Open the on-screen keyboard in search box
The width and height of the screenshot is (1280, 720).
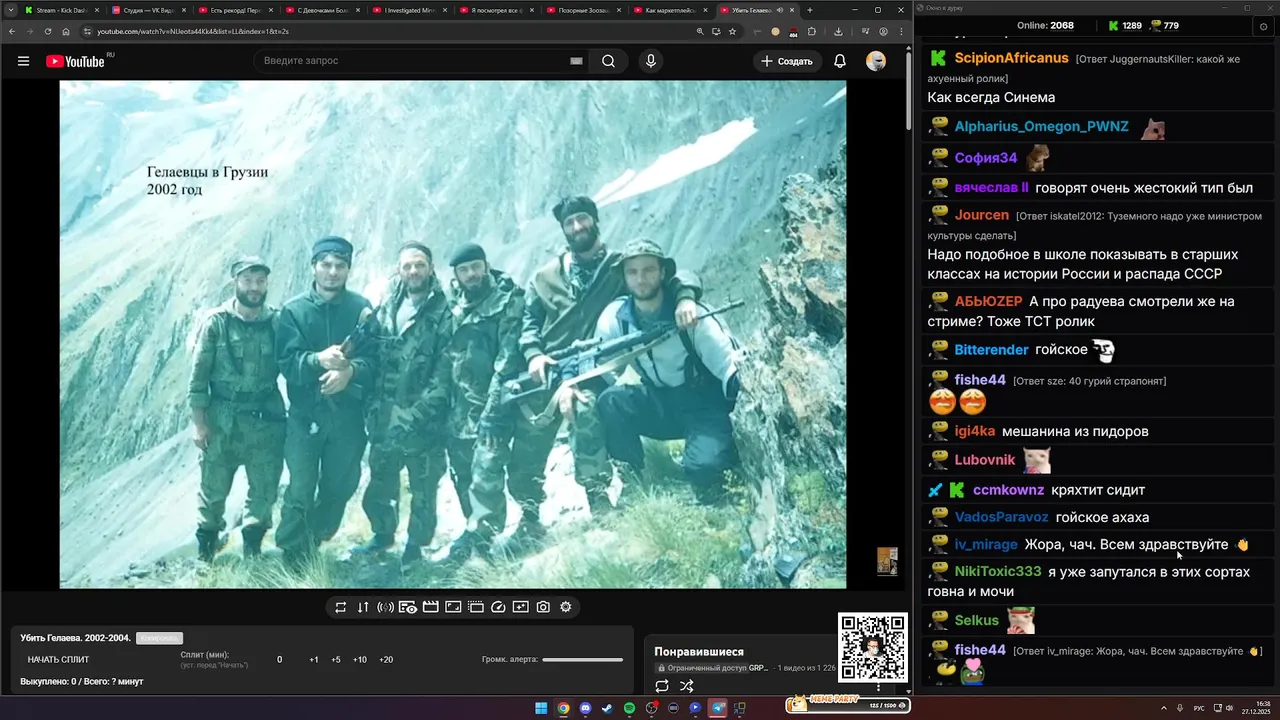coord(576,61)
